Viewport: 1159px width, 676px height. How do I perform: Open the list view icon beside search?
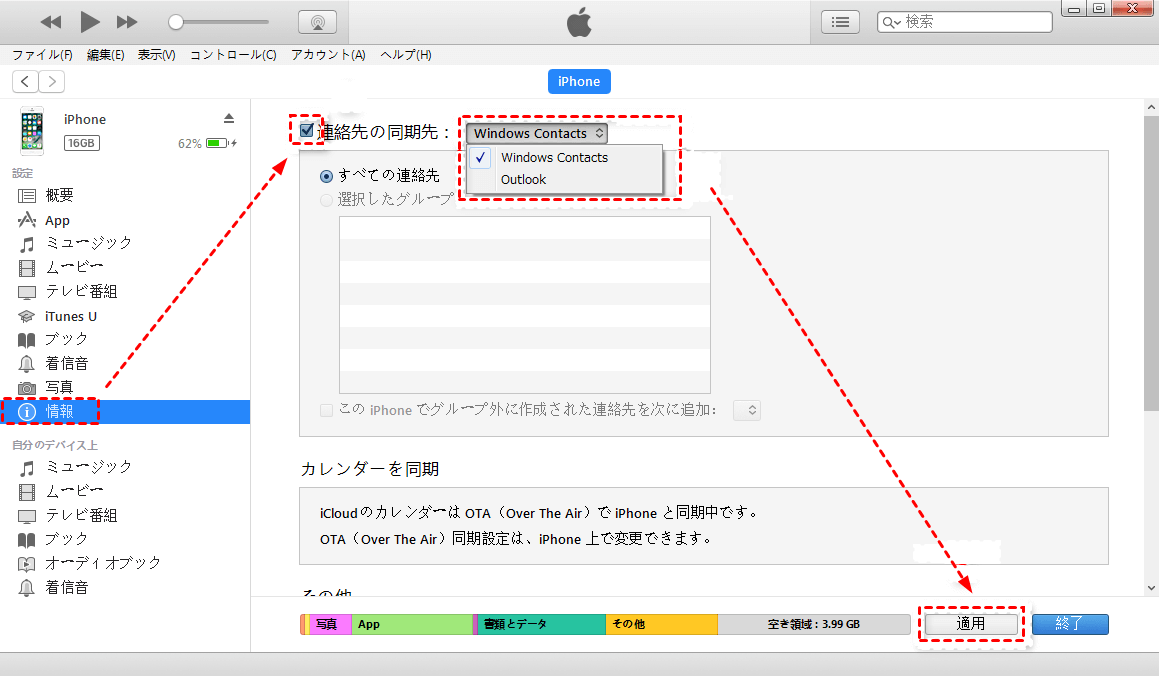click(x=841, y=22)
